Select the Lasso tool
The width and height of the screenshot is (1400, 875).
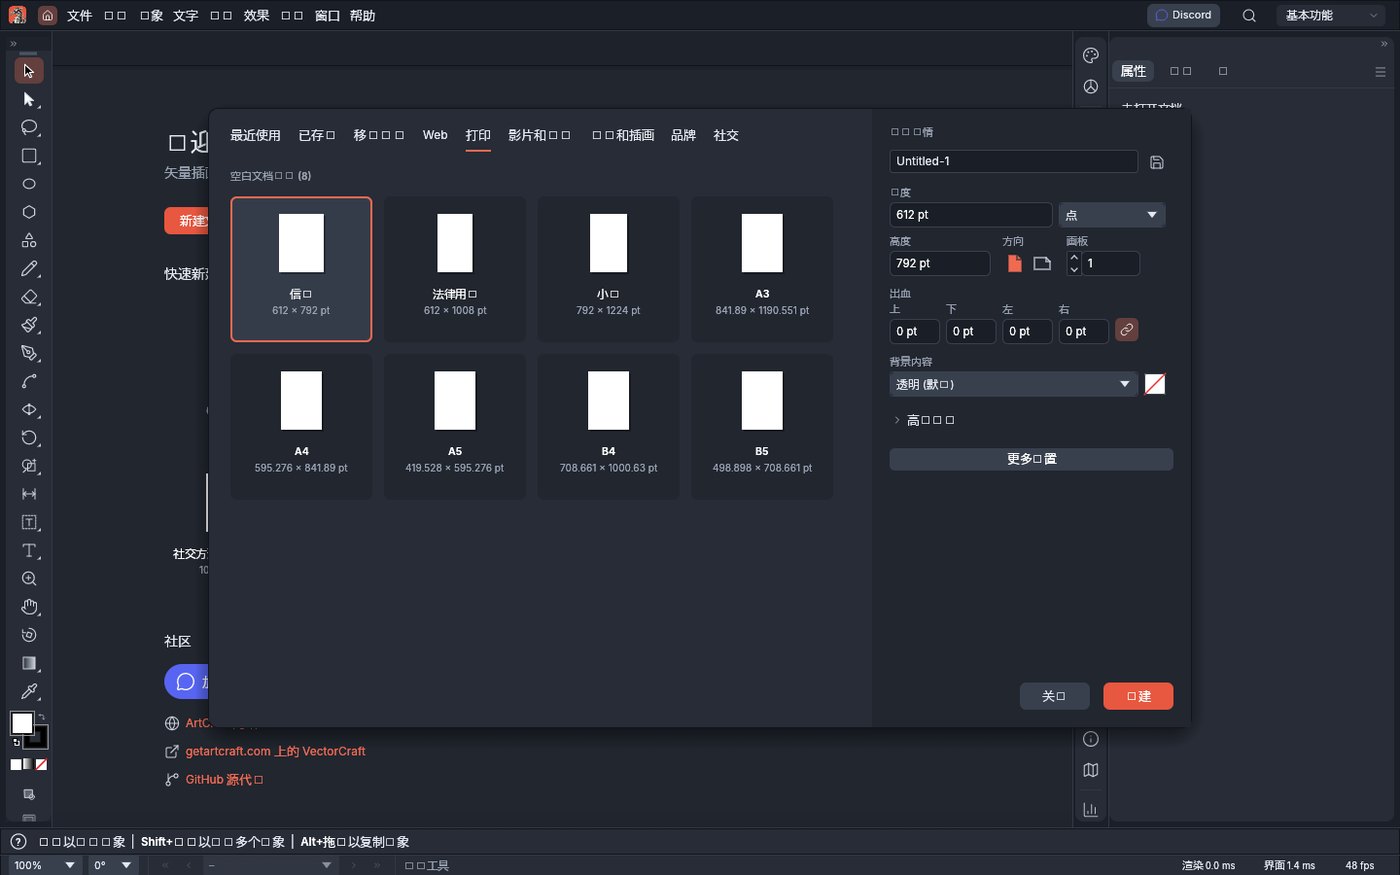point(29,127)
